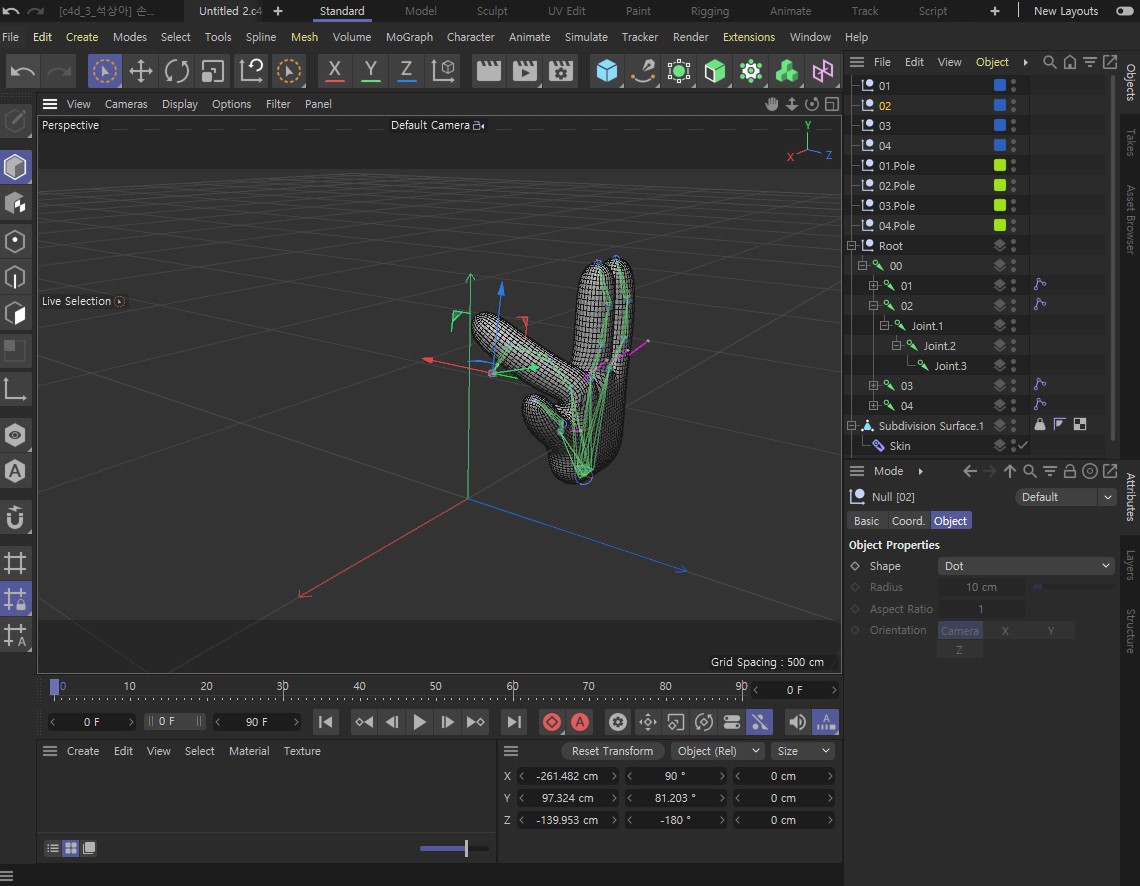The height and width of the screenshot is (886, 1140).
Task: Activate the Rotate tool
Action: click(177, 71)
